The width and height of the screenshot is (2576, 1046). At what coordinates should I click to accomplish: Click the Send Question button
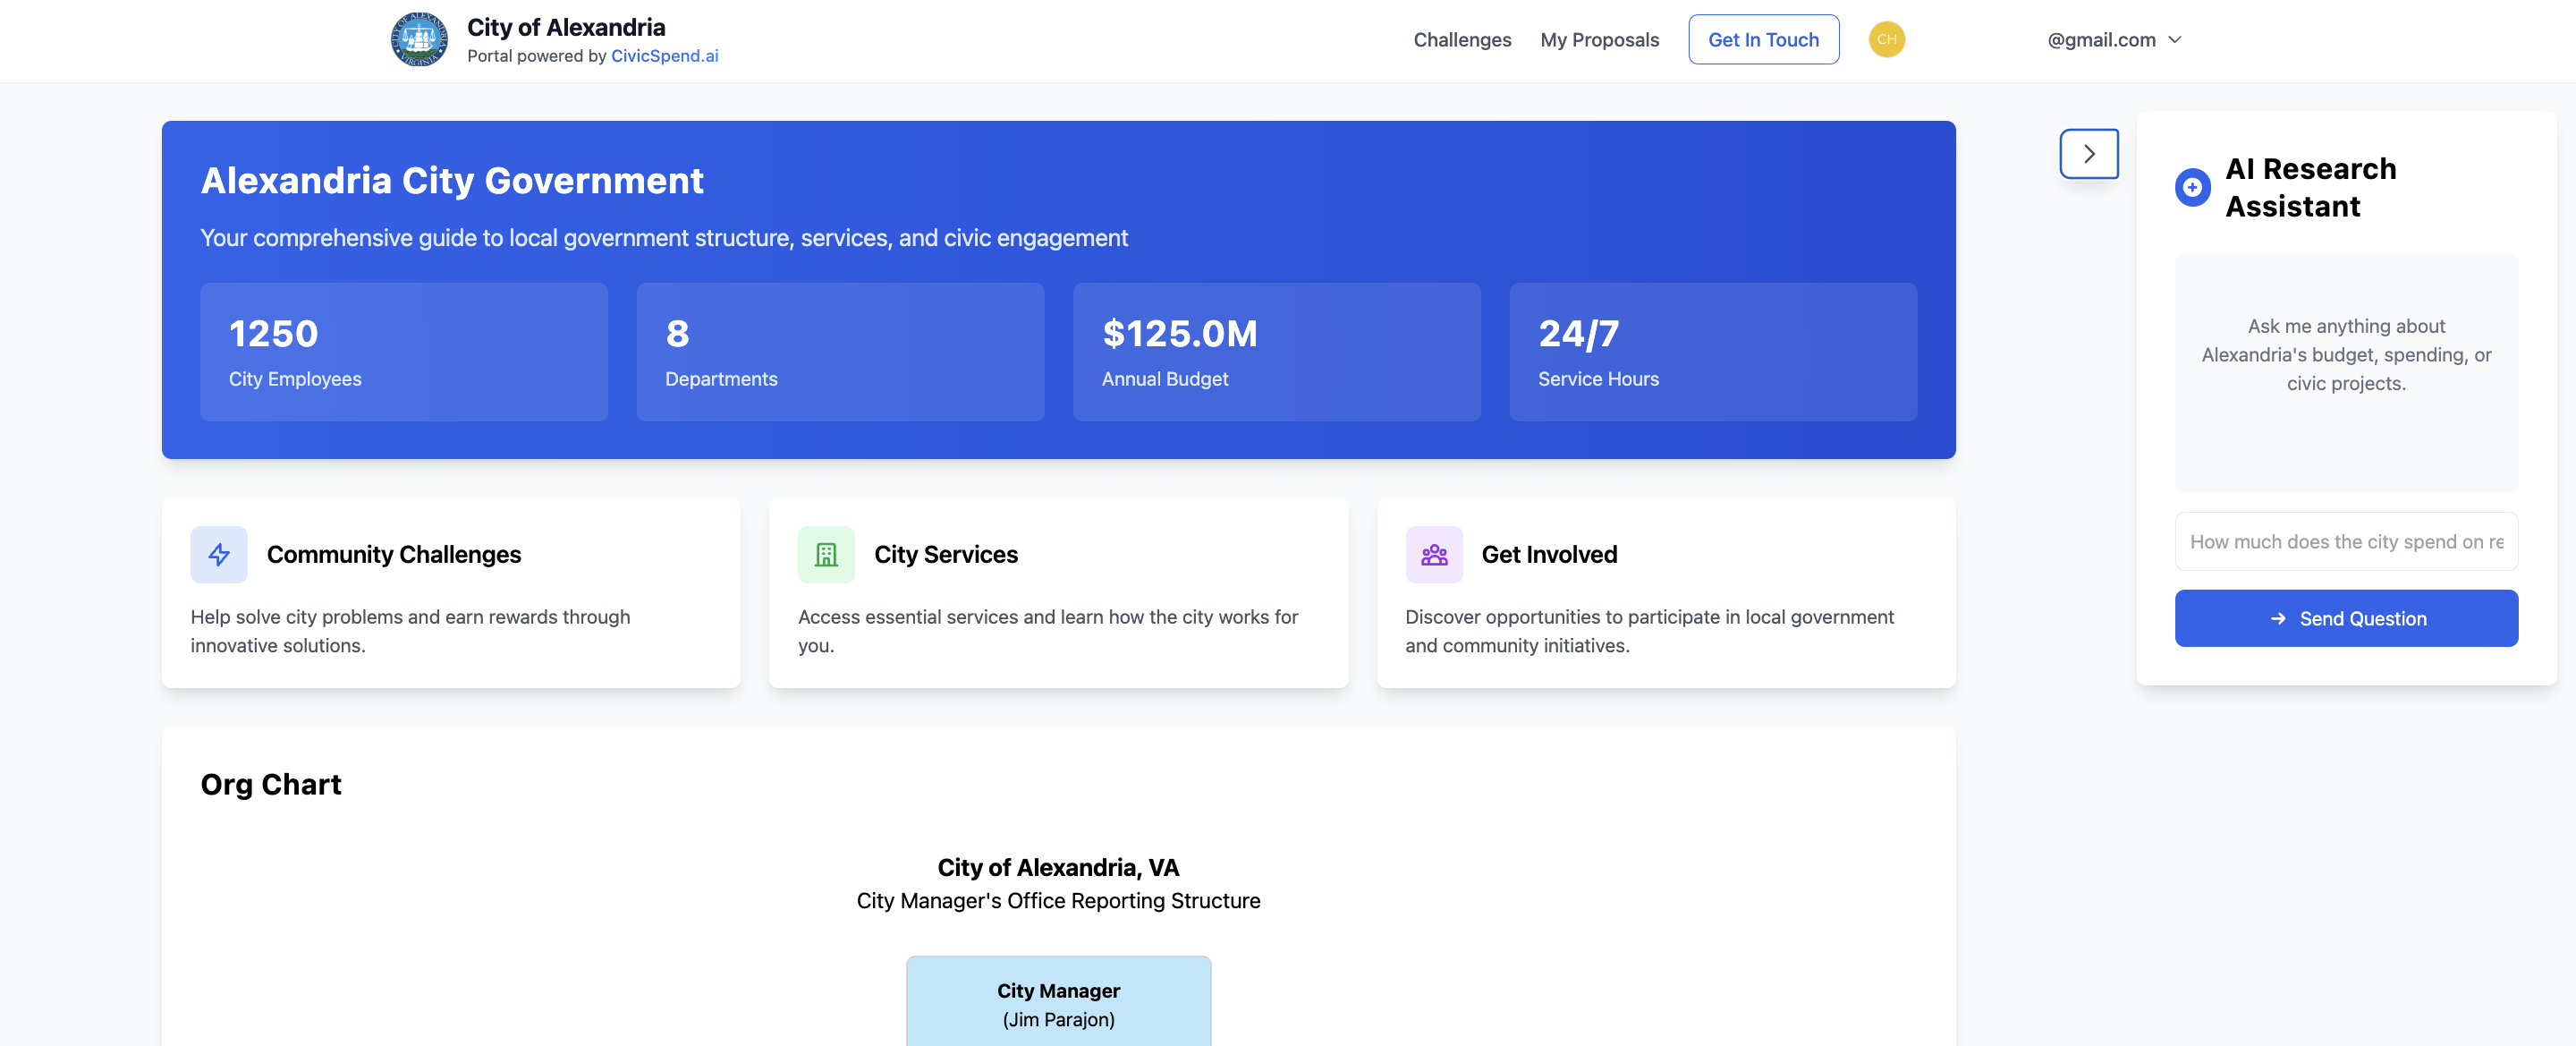point(2345,619)
